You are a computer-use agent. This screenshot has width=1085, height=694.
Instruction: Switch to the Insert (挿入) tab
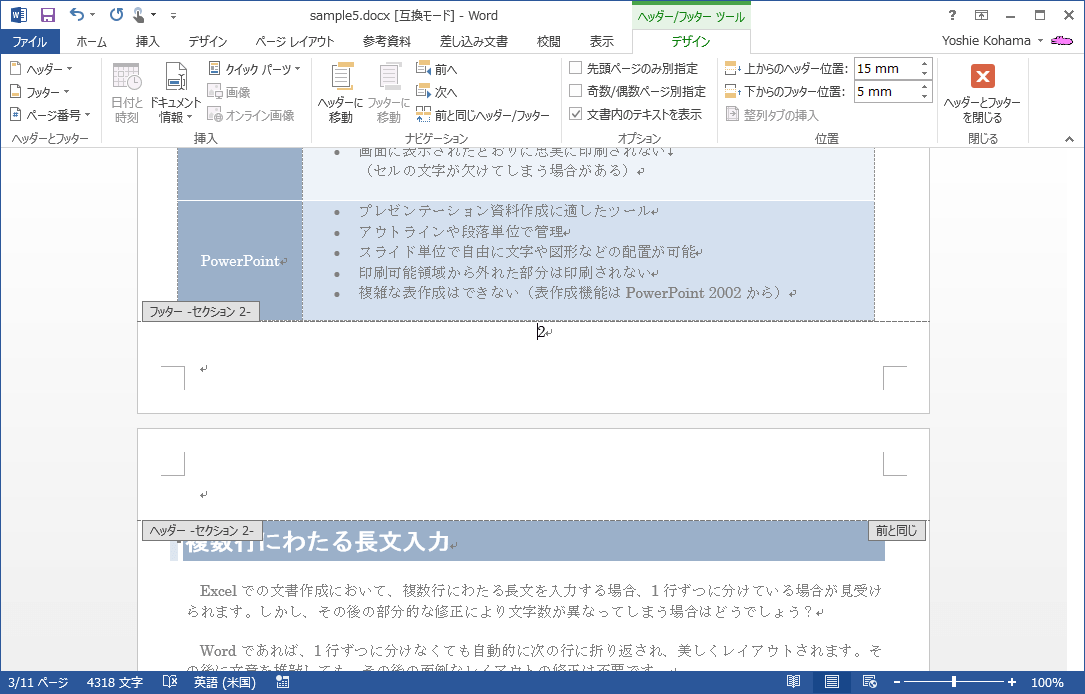tap(147, 42)
